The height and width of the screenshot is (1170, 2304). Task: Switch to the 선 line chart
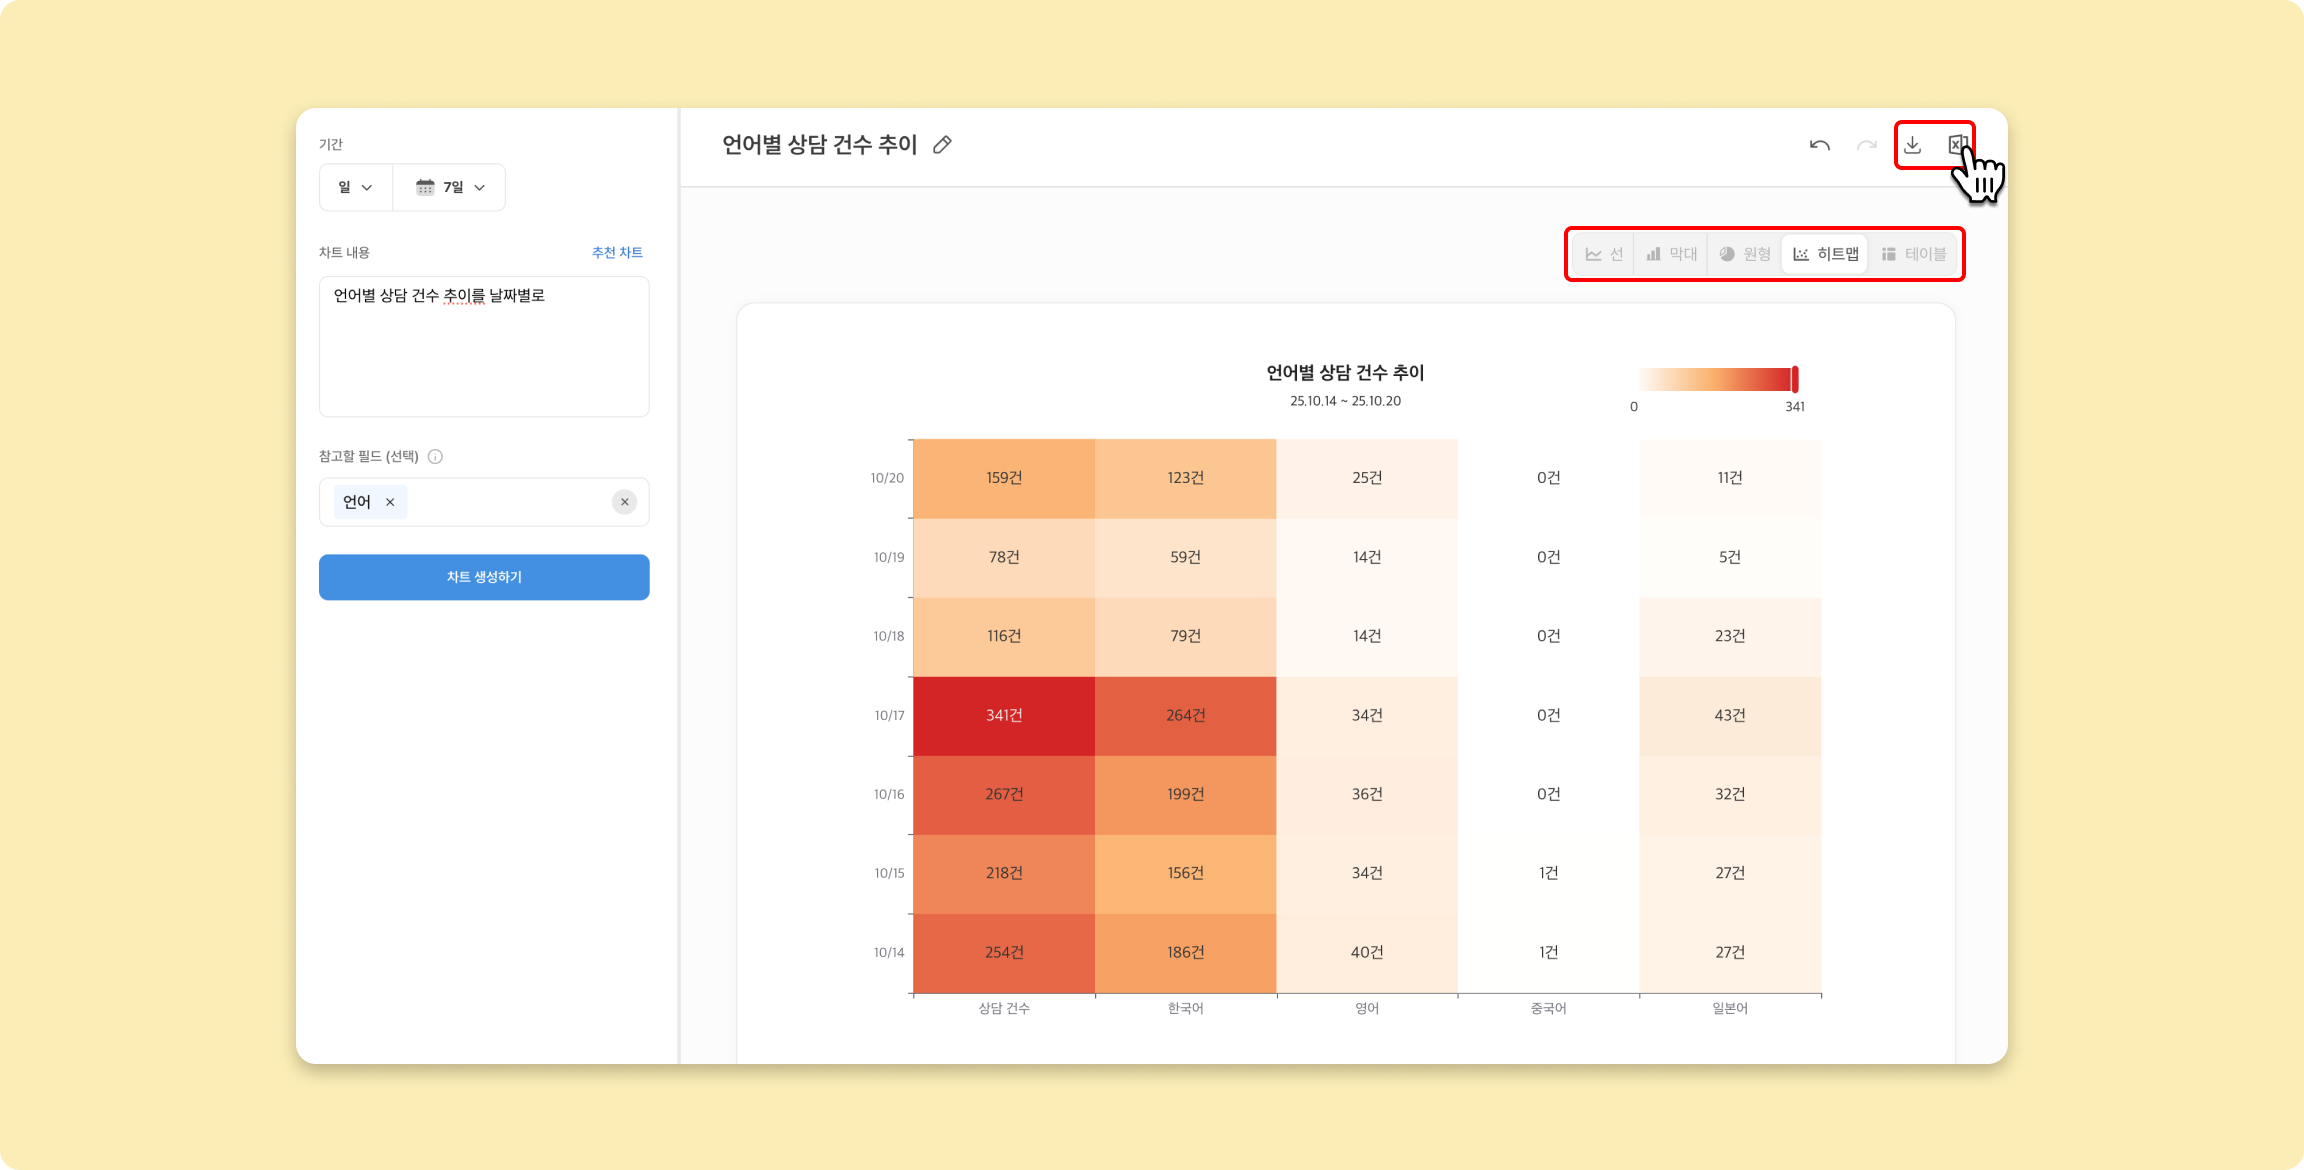(x=1604, y=254)
